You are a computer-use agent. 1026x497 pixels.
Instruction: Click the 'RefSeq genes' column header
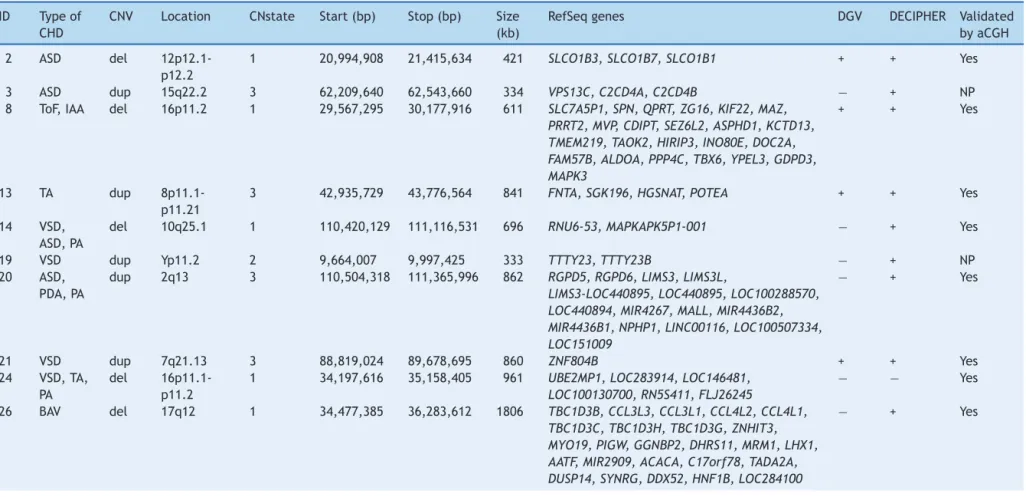(x=586, y=17)
